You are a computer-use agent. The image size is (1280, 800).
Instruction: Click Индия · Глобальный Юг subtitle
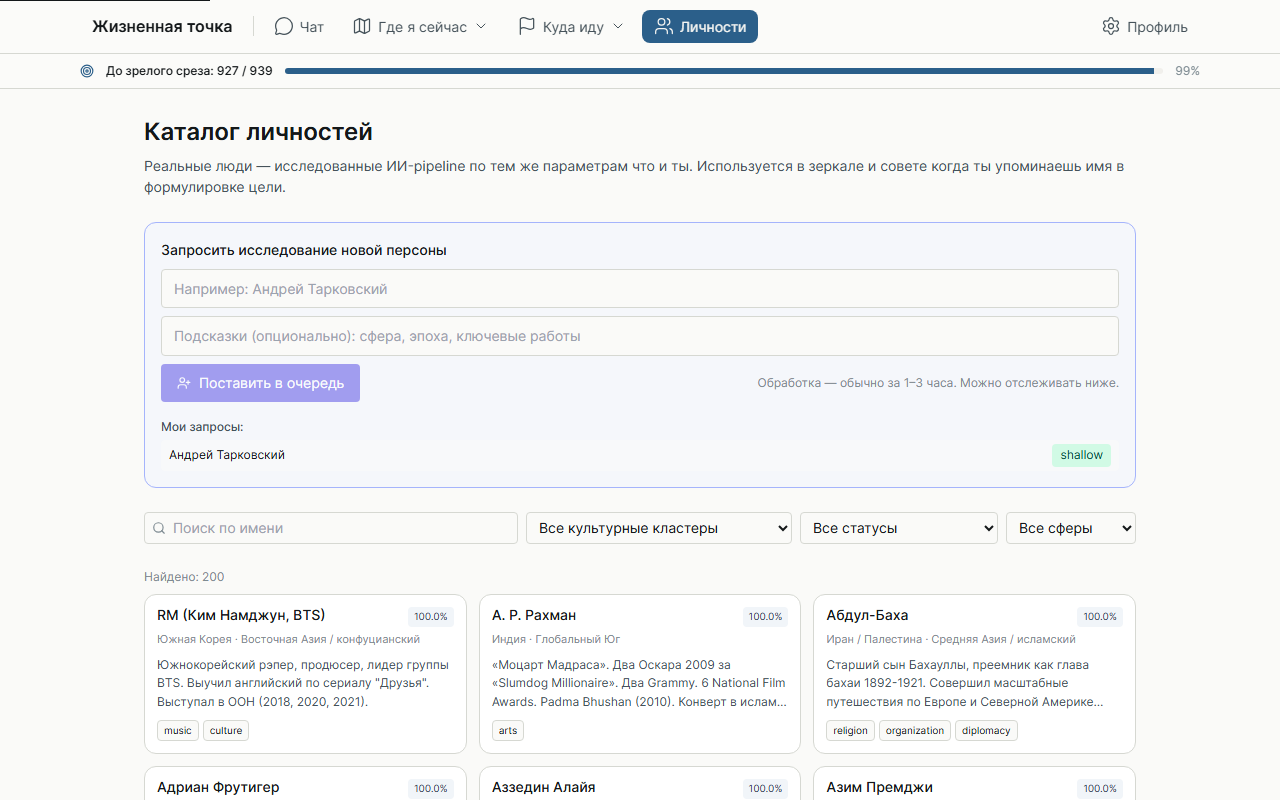557,639
